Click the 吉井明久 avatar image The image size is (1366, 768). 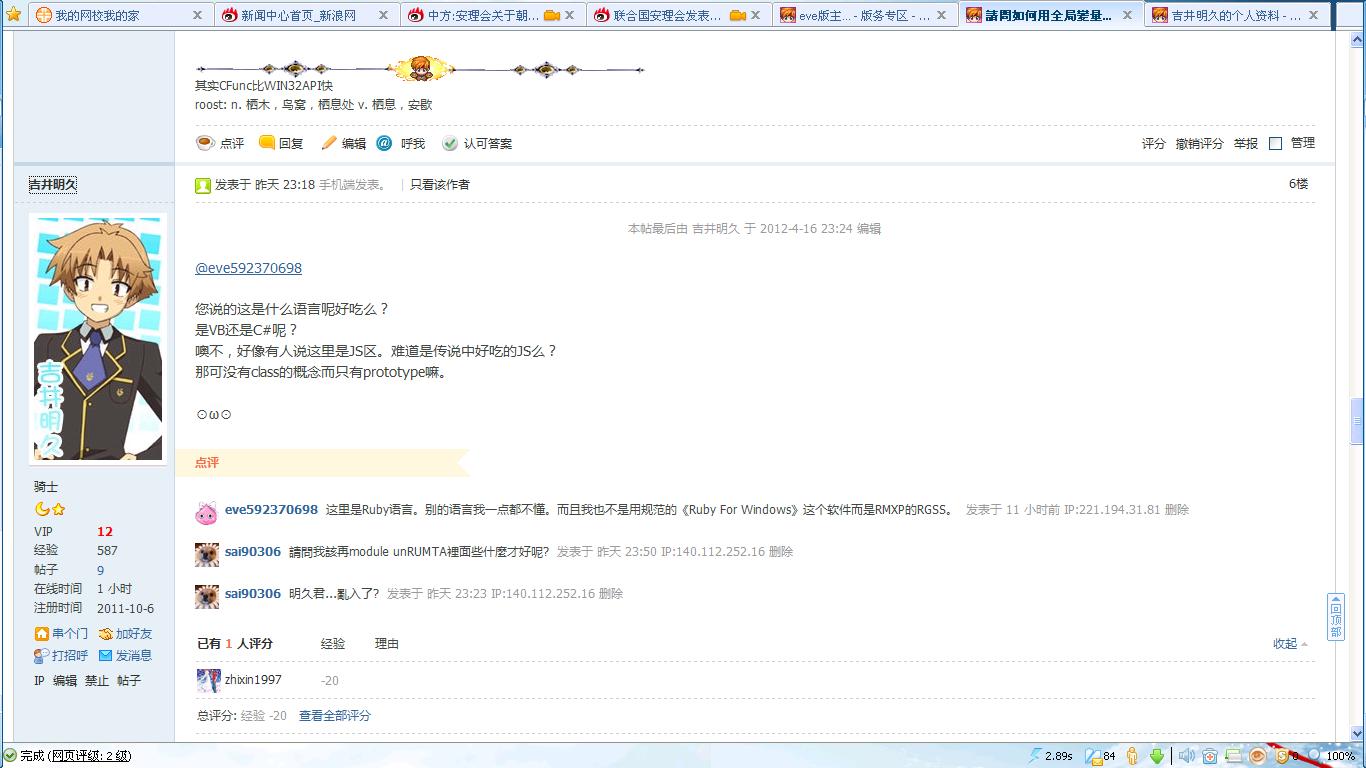(x=98, y=337)
